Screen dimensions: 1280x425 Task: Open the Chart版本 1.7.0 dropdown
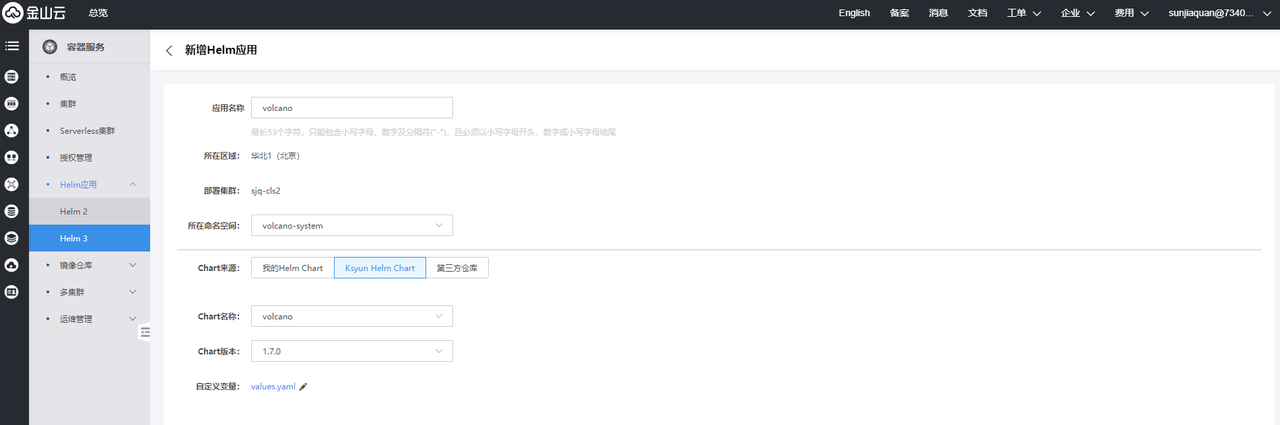(x=352, y=351)
